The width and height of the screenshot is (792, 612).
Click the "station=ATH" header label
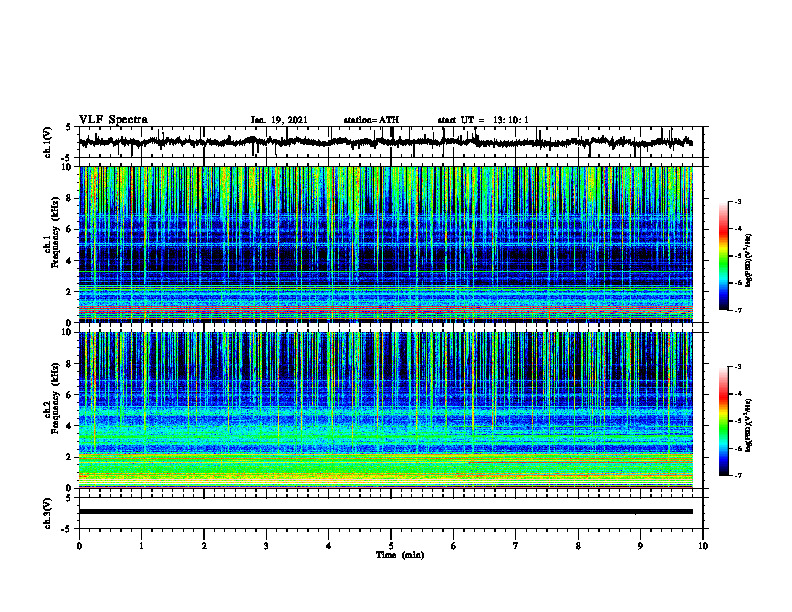(371, 120)
